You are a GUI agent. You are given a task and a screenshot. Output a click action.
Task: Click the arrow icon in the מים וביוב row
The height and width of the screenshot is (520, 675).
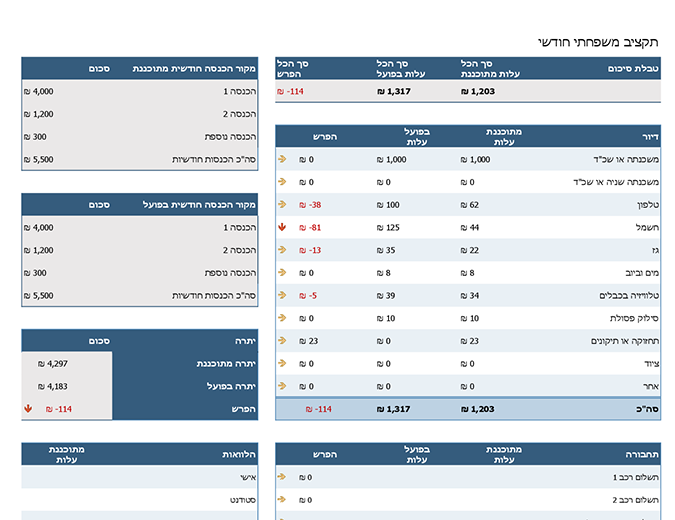[282, 272]
